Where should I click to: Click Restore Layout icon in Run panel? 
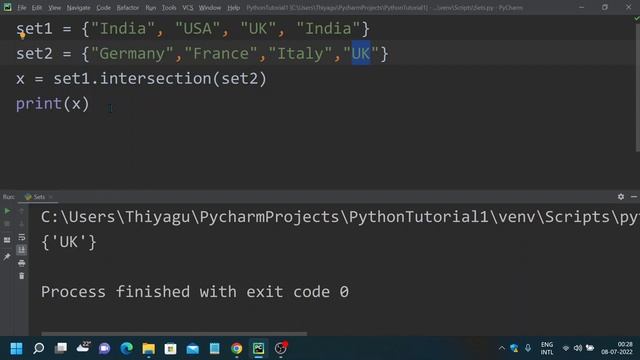click(7, 240)
